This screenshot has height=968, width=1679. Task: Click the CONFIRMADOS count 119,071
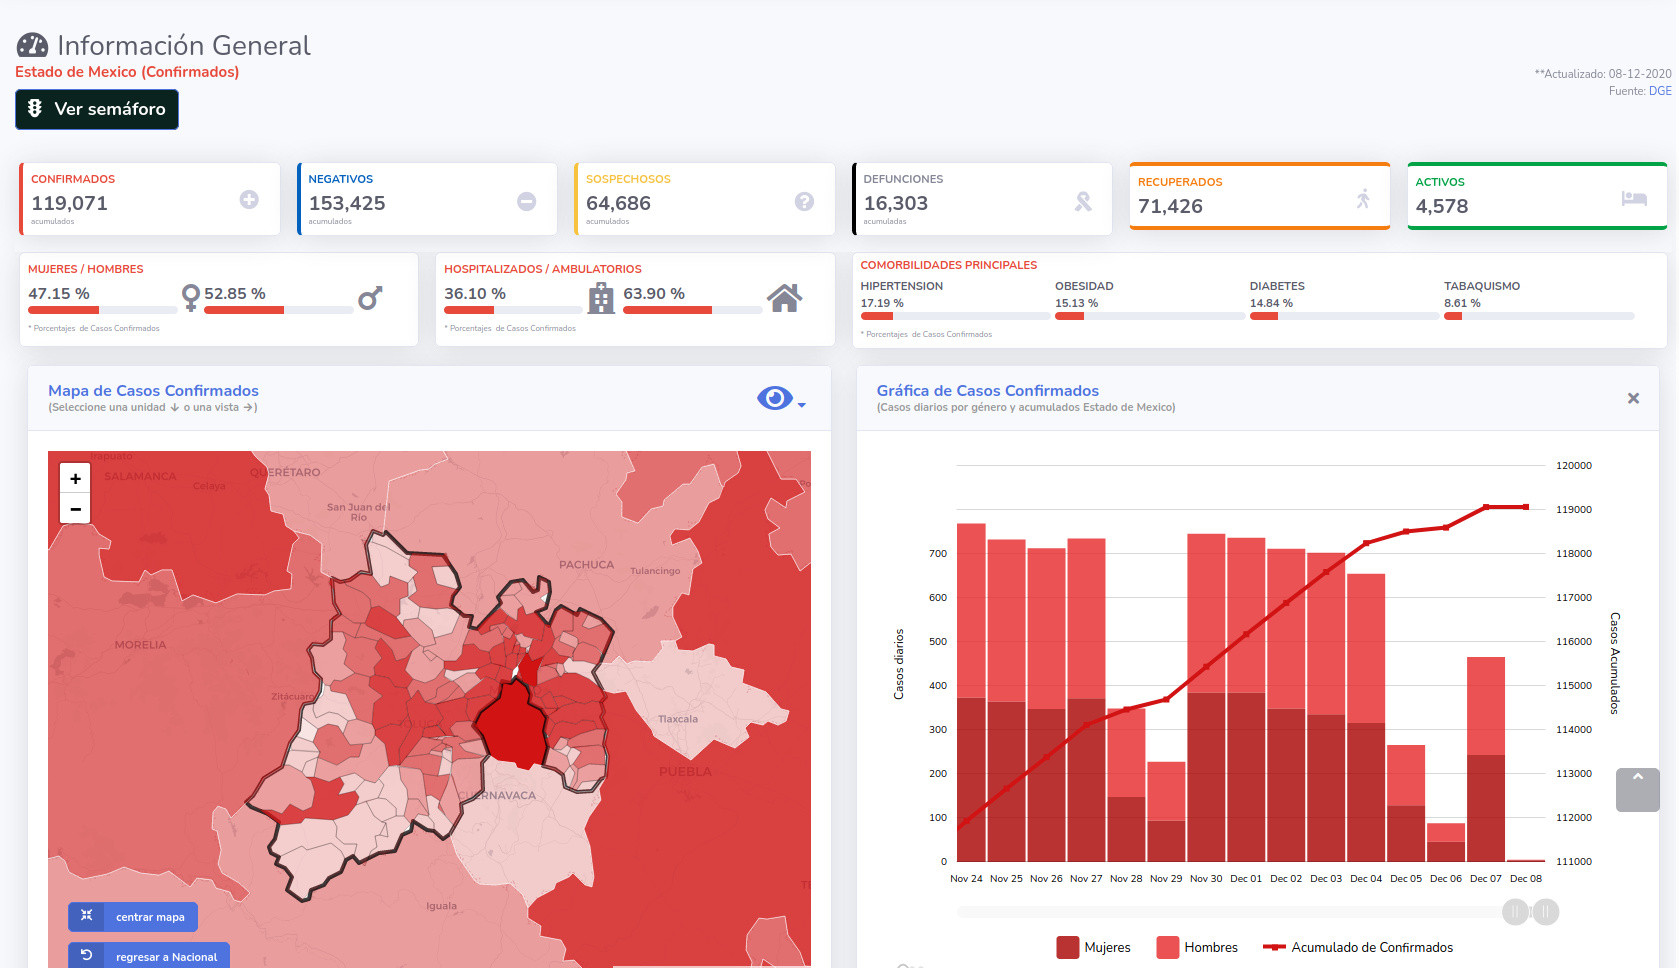coord(69,203)
